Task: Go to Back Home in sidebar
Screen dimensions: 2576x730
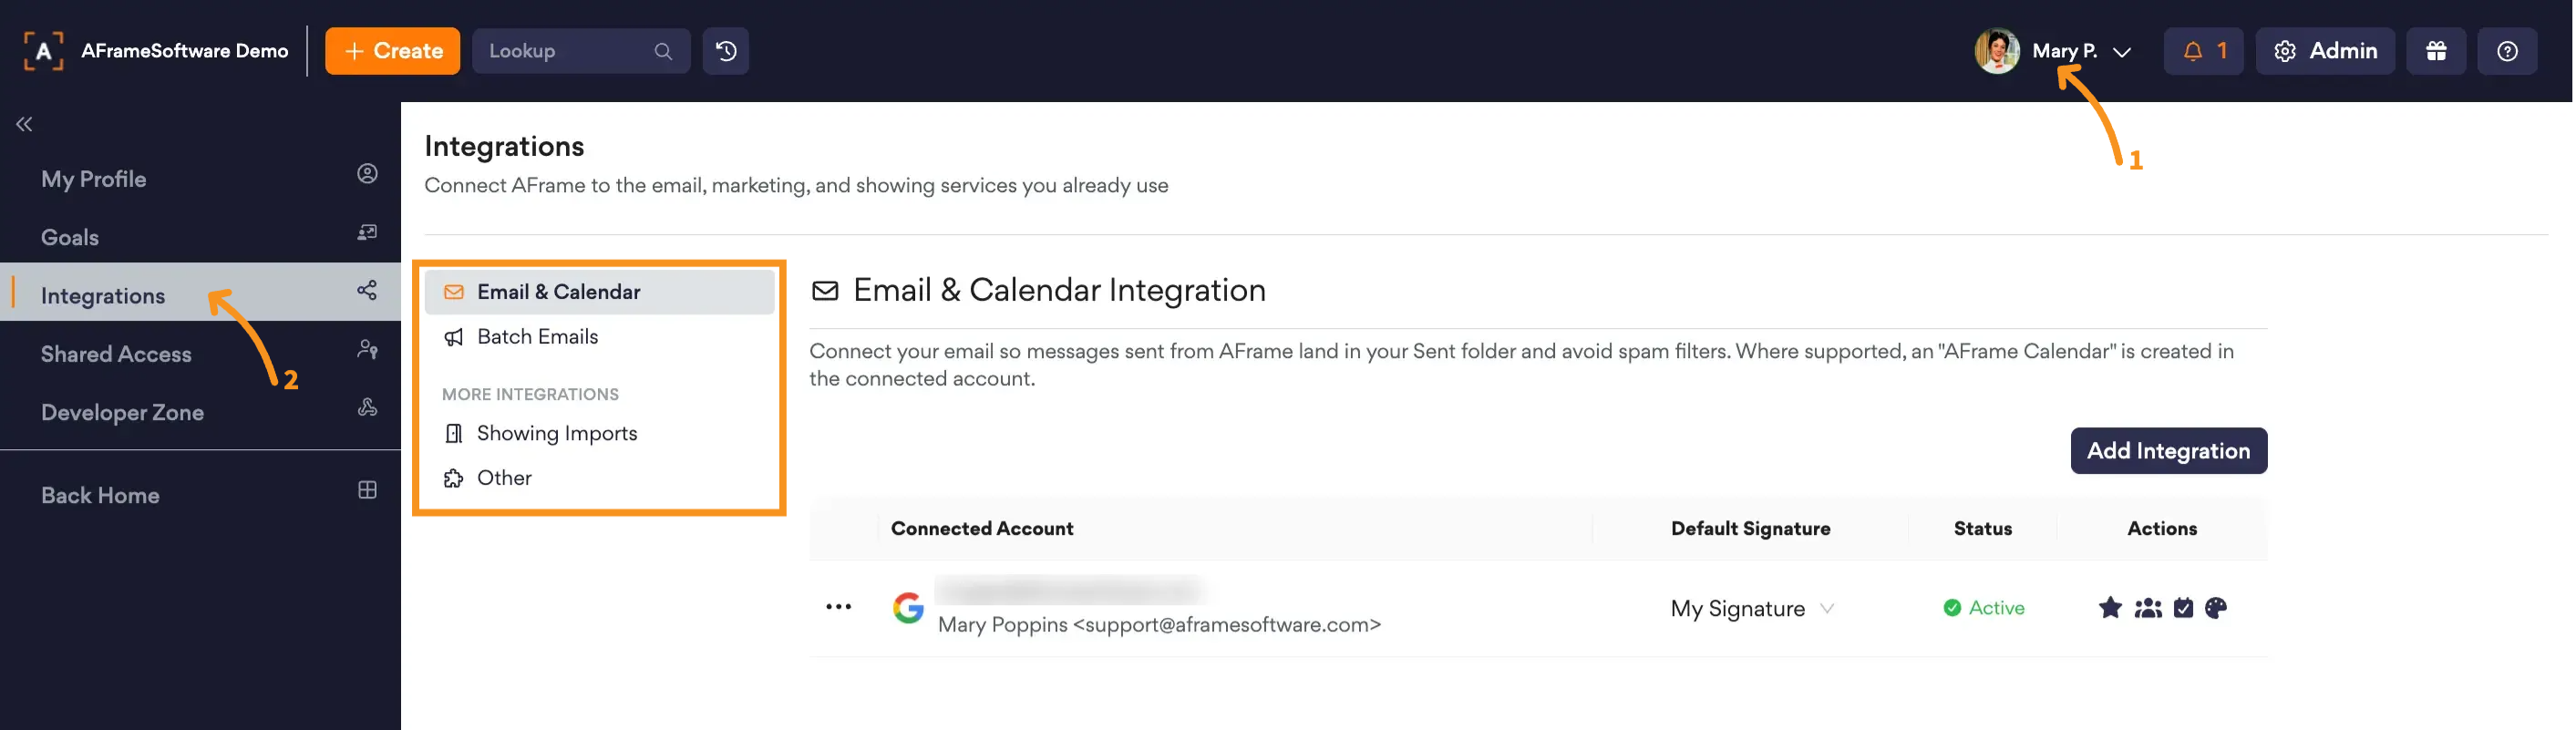Action: click(x=200, y=495)
